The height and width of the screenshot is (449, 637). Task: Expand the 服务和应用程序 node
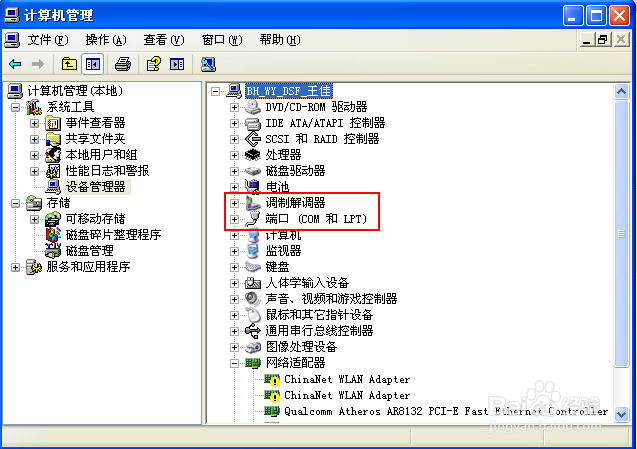[x=15, y=267]
